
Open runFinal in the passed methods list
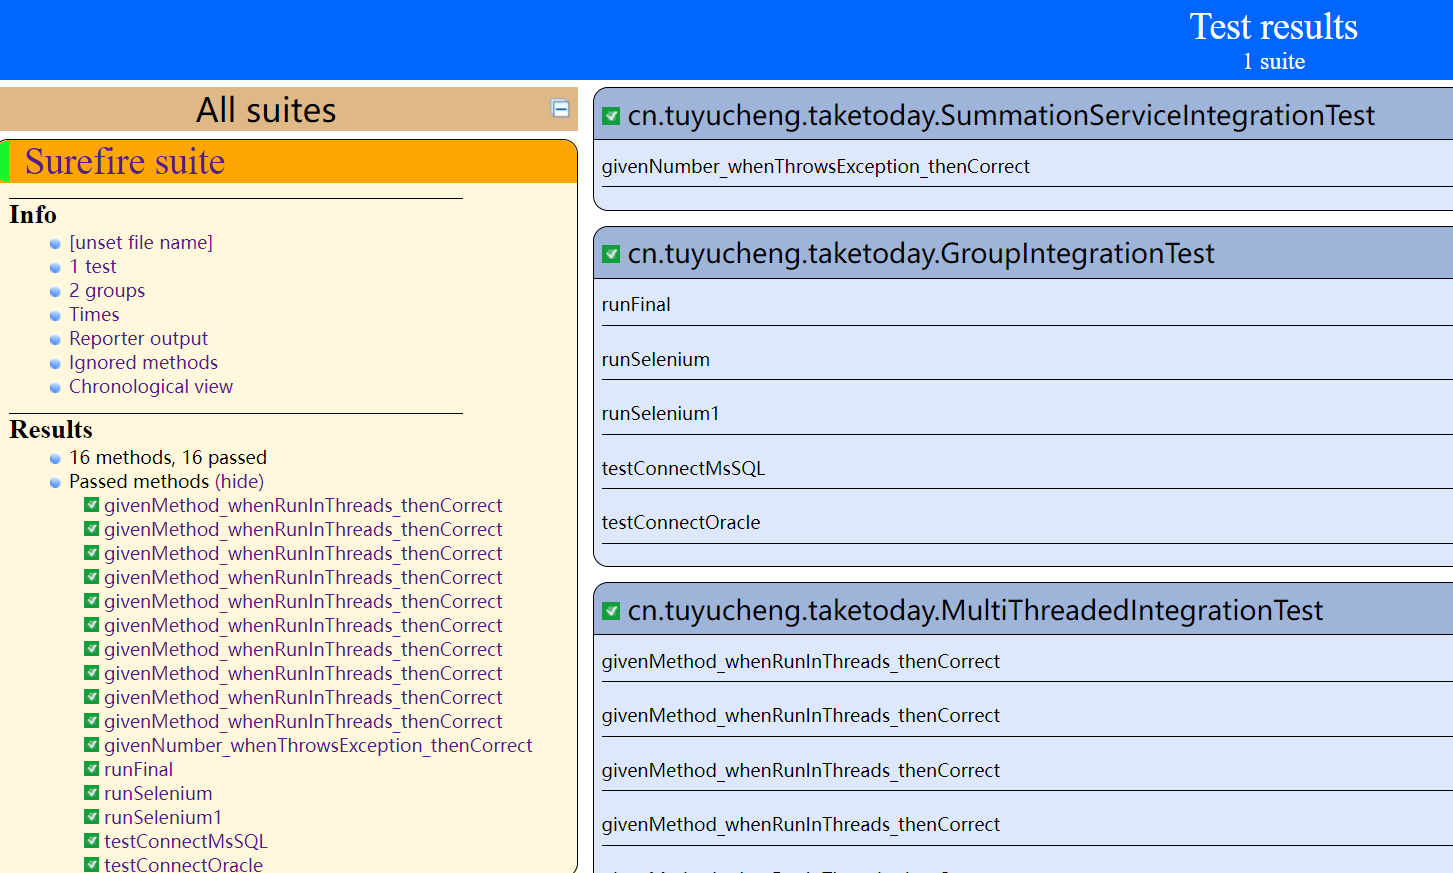pos(139,769)
